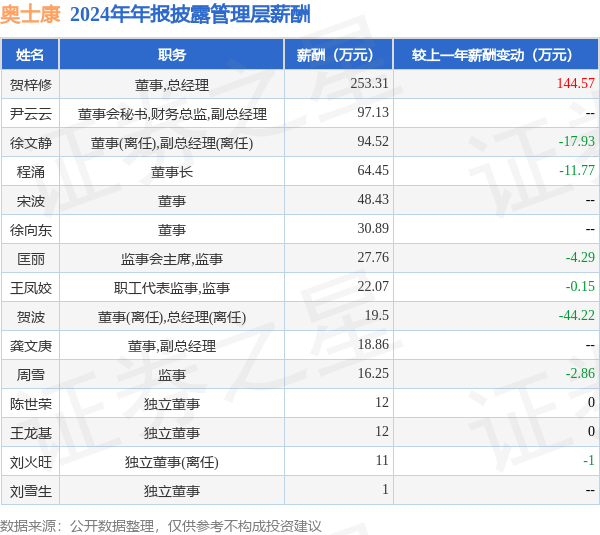
Task: Click the title text 2024年年报披露管理层薪酬
Action: click(190, 15)
